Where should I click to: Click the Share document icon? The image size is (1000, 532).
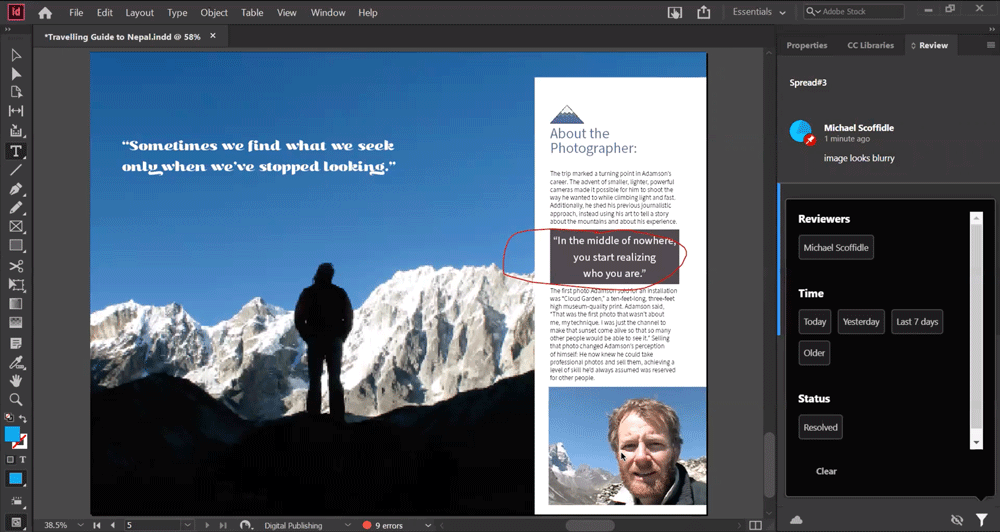tap(704, 12)
